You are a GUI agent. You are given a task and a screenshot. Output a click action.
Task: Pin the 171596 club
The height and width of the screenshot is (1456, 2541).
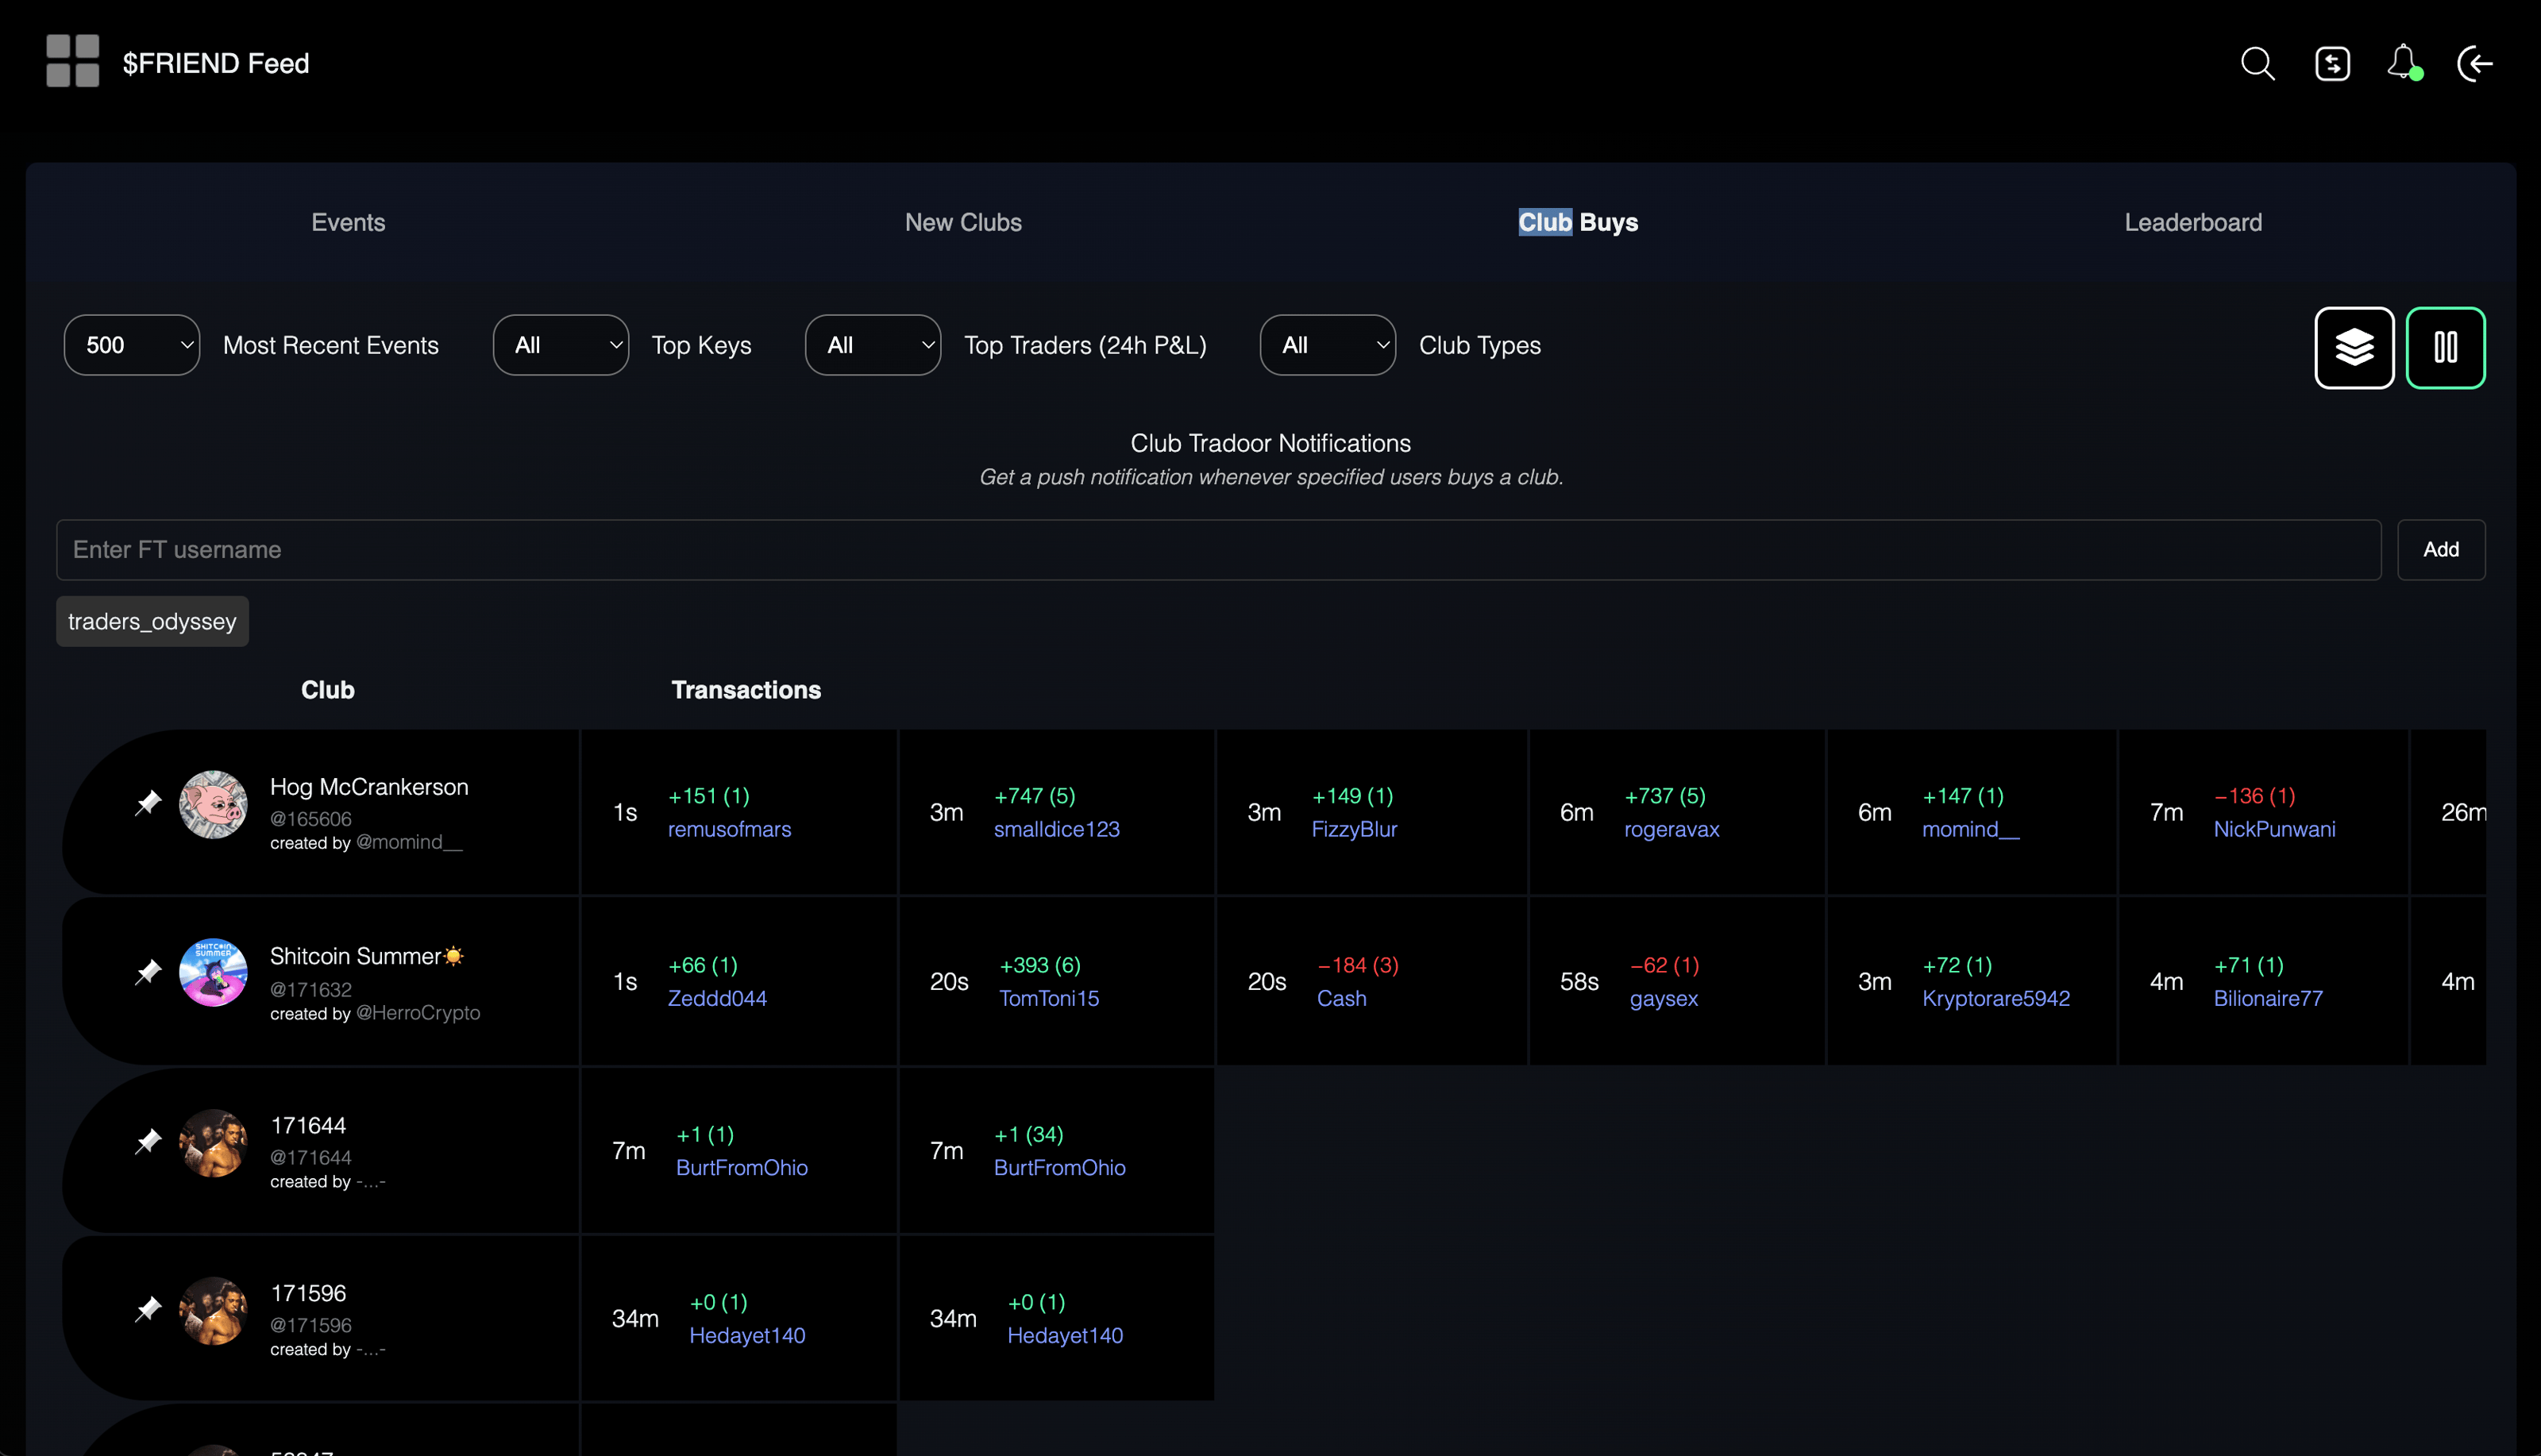148,1309
